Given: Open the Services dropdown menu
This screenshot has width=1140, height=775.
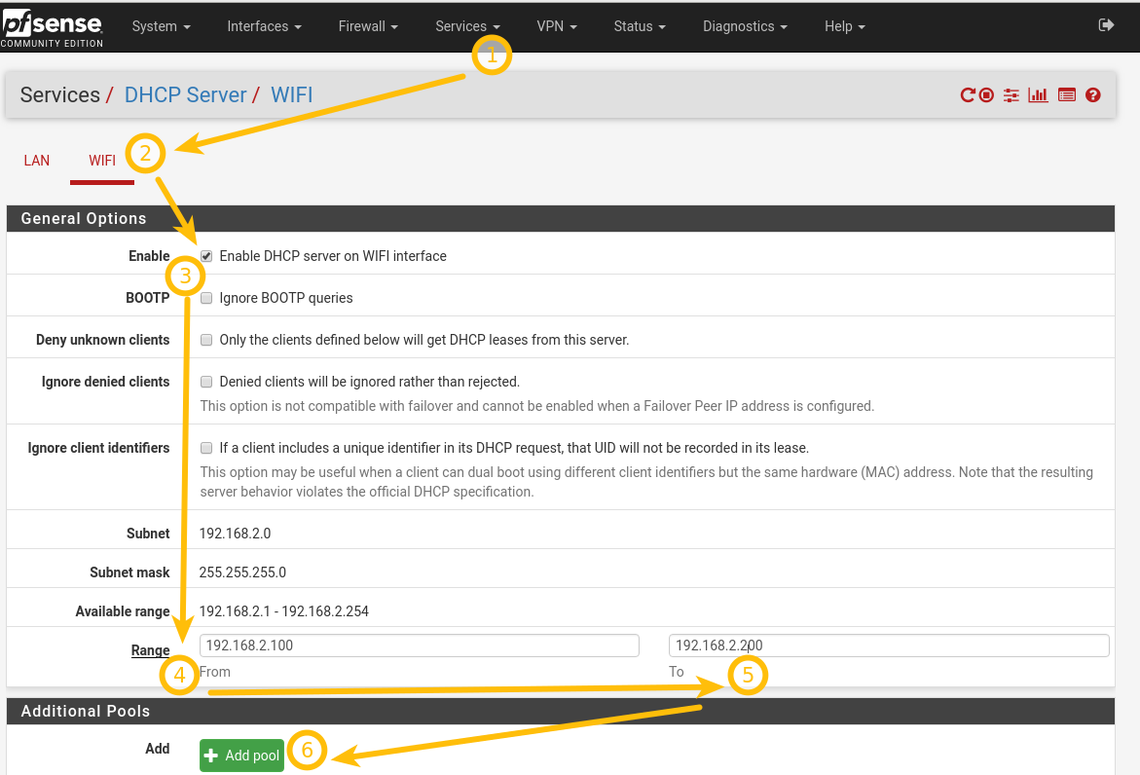Looking at the screenshot, I should [x=467, y=26].
